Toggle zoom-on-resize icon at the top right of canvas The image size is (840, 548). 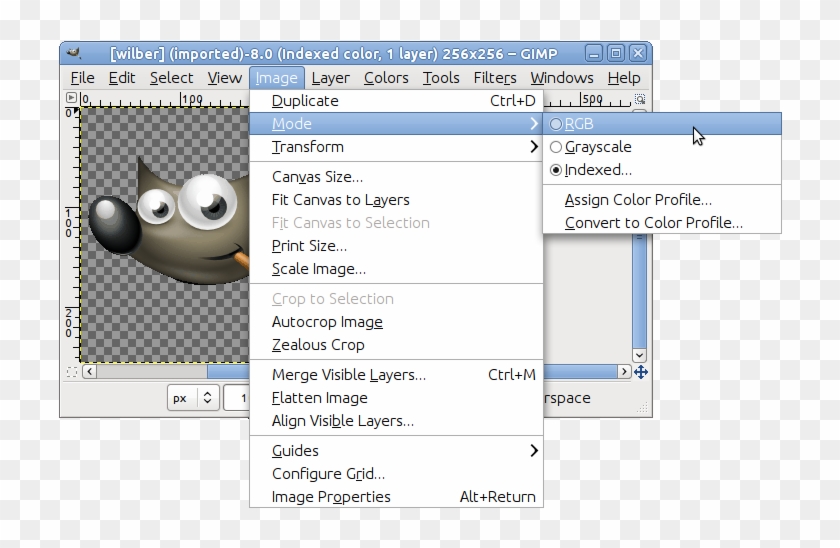640,99
